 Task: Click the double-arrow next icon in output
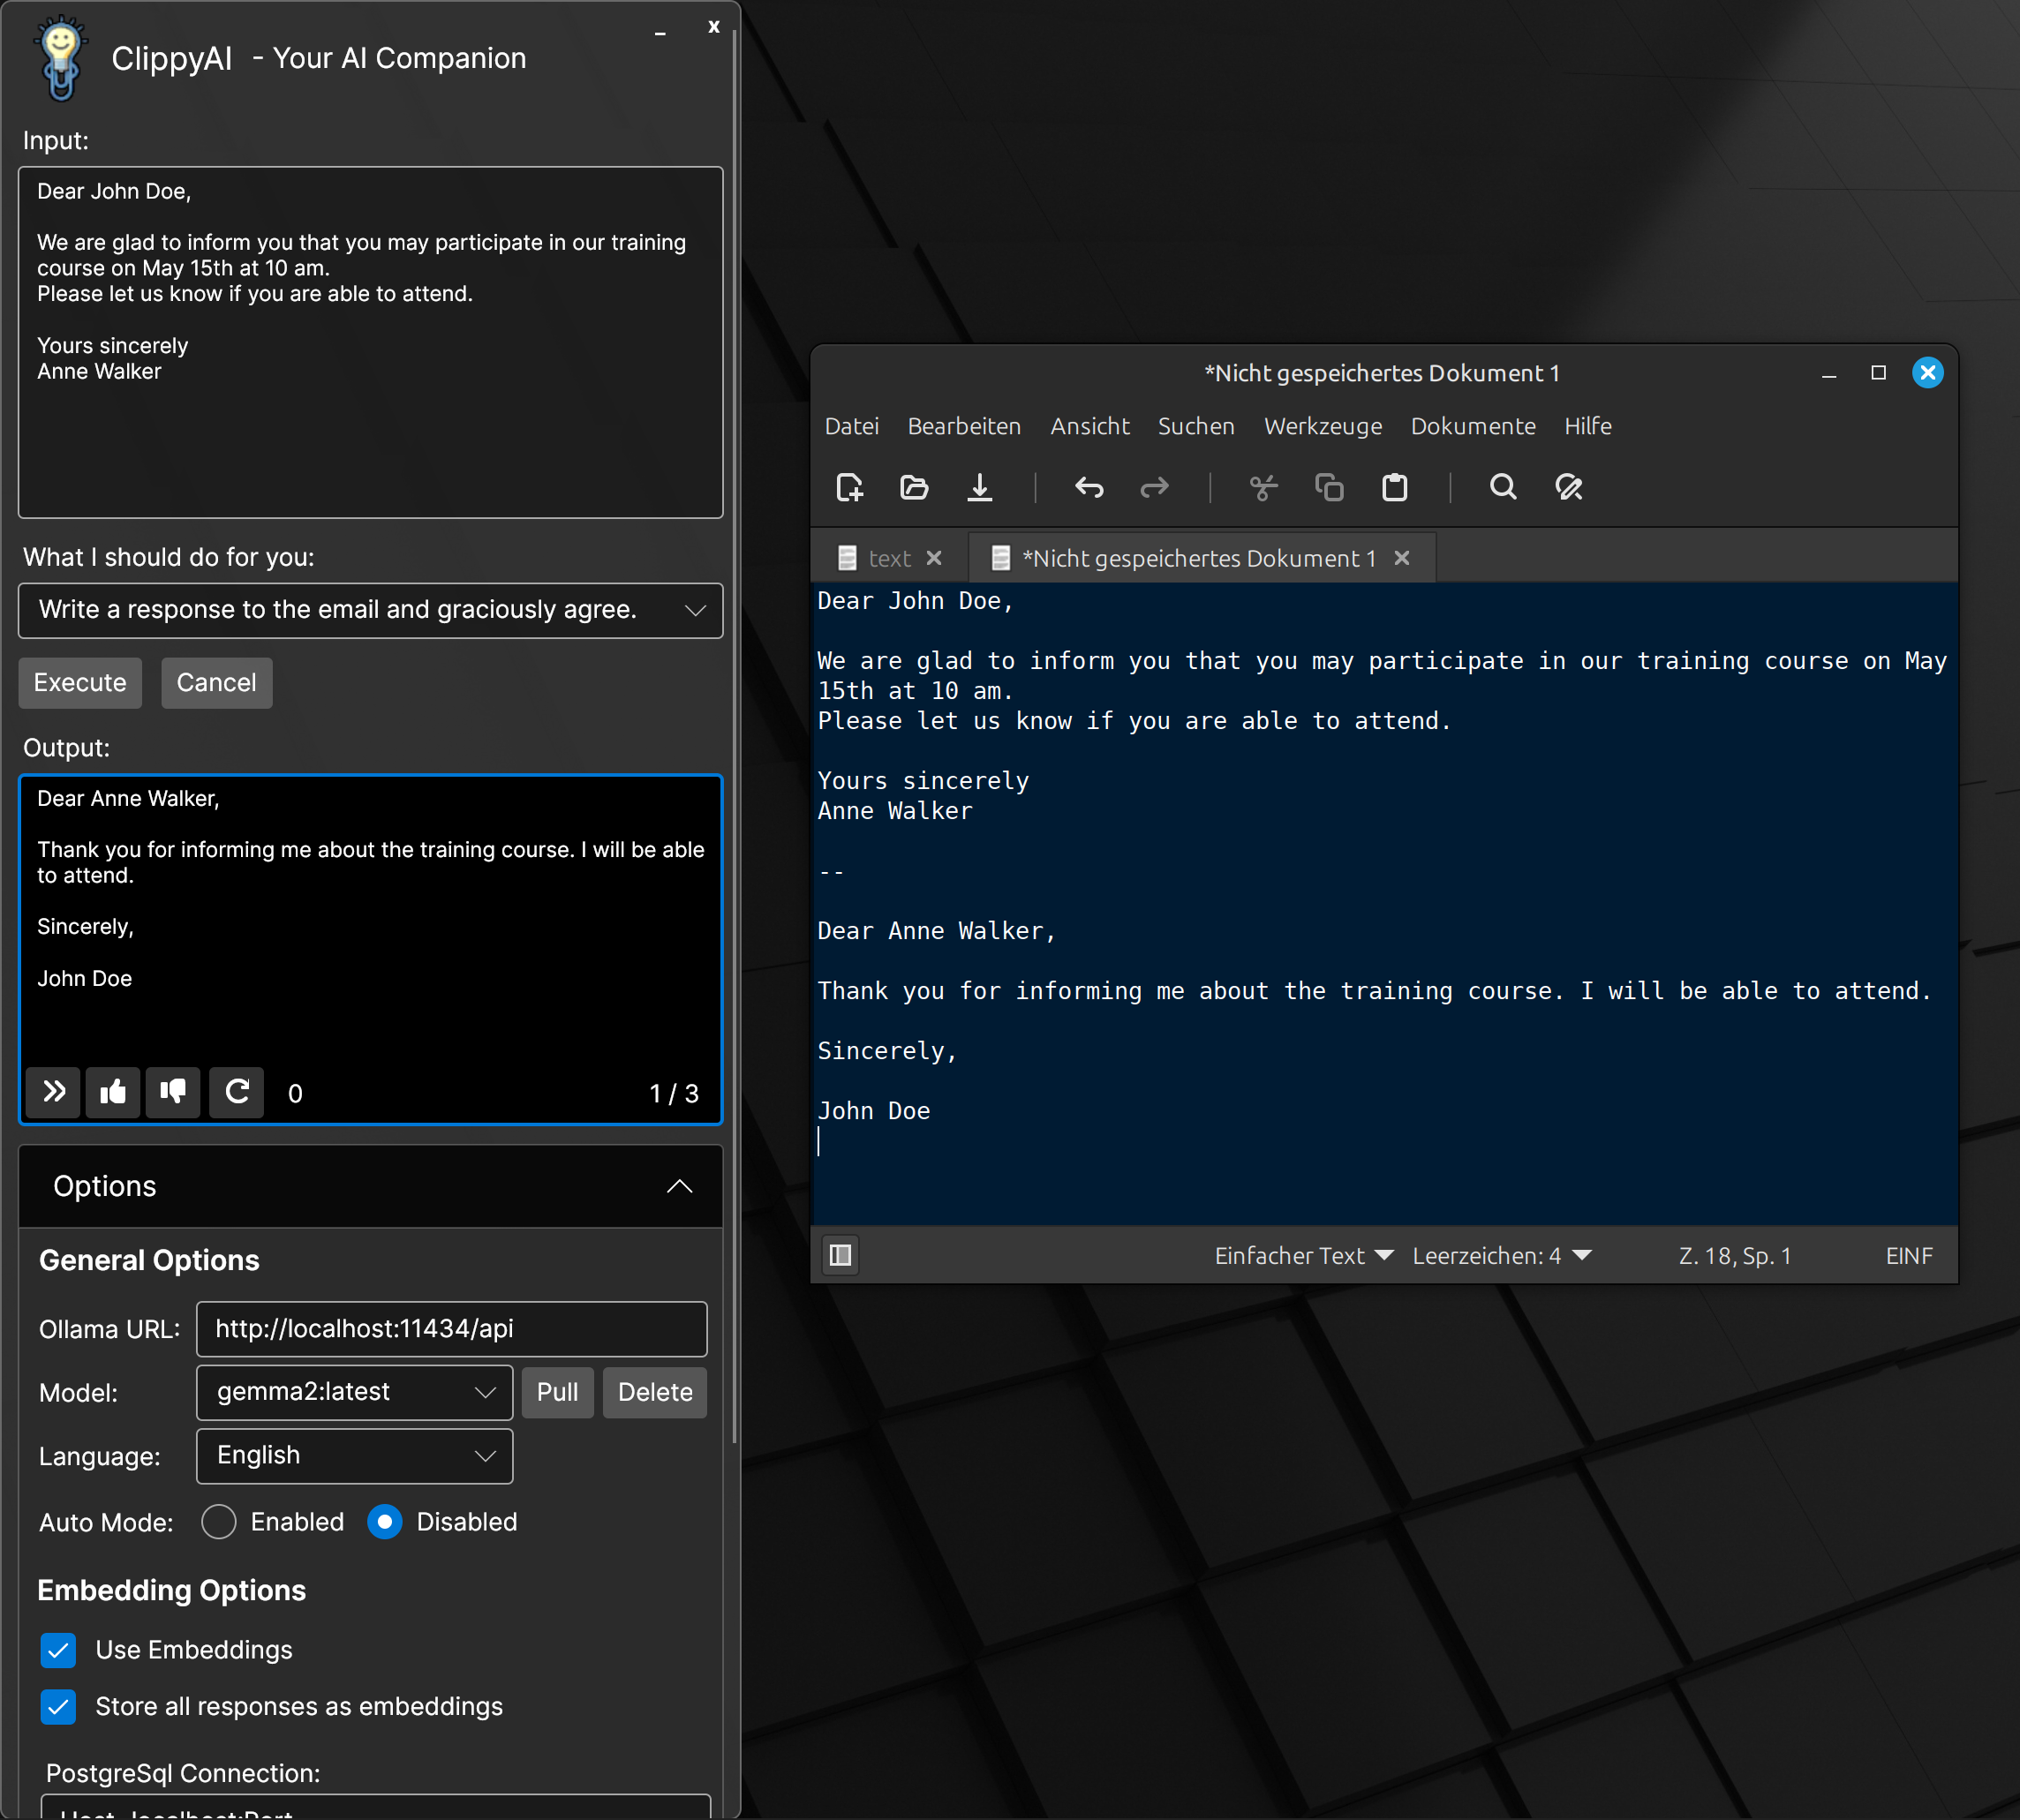click(x=54, y=1091)
